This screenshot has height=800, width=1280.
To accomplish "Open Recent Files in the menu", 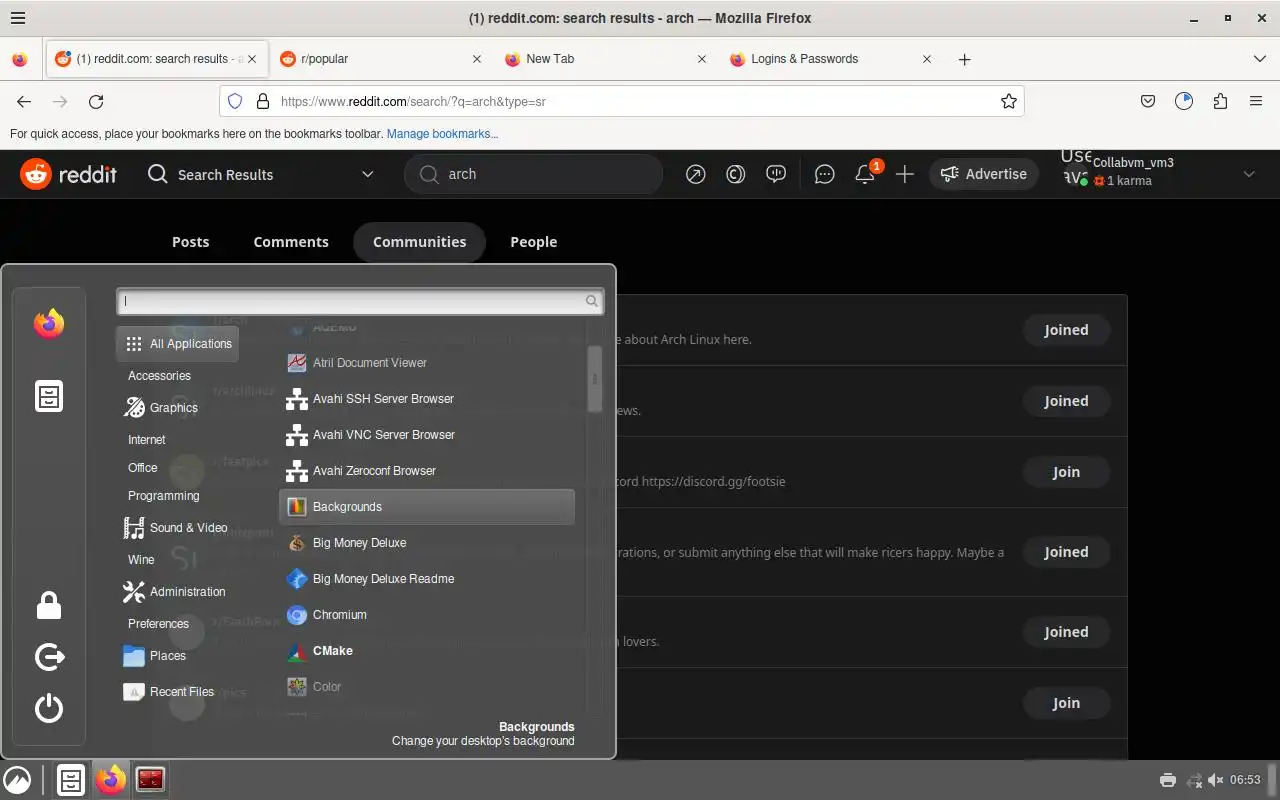I will [178, 692].
